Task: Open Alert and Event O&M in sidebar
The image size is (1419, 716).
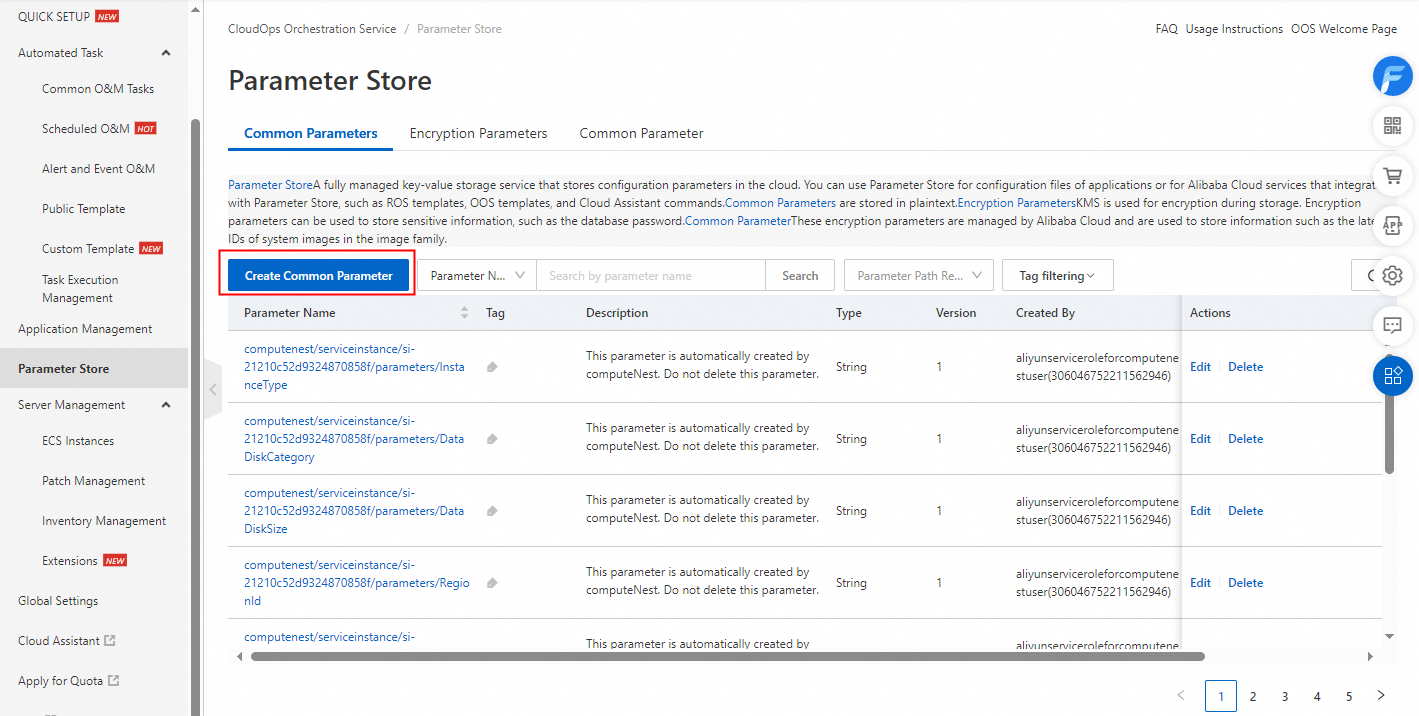Action: (98, 169)
